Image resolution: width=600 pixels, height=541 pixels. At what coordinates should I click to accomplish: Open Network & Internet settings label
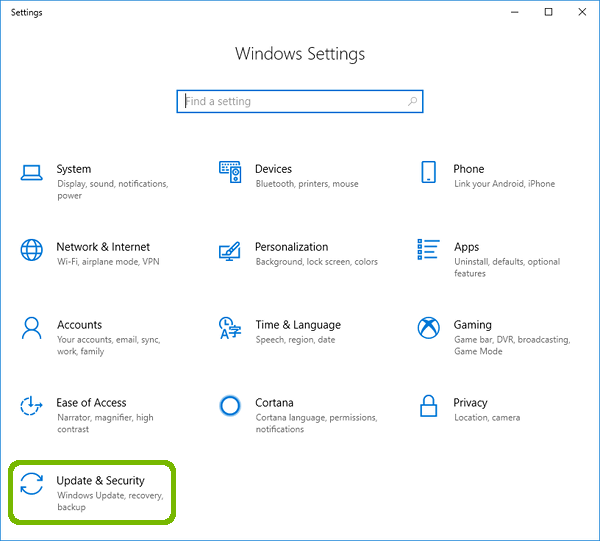click(x=103, y=247)
